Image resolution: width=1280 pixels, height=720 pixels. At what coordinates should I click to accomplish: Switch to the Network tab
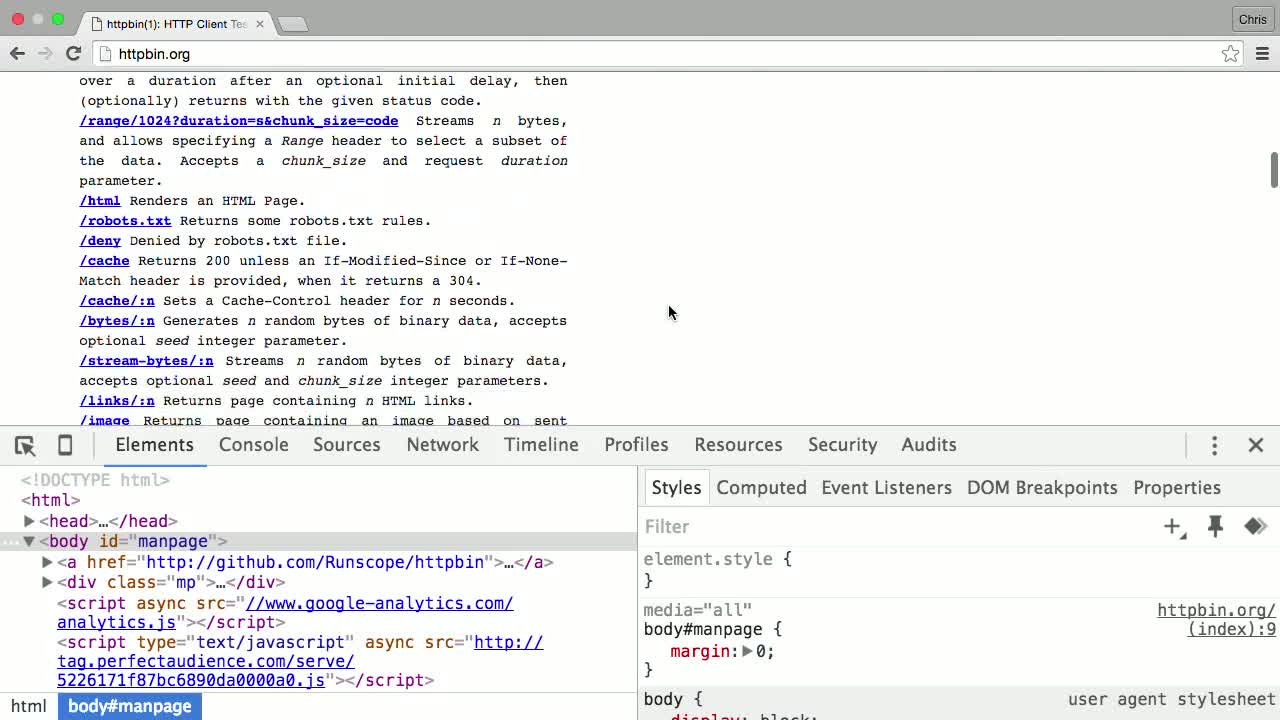pos(442,445)
